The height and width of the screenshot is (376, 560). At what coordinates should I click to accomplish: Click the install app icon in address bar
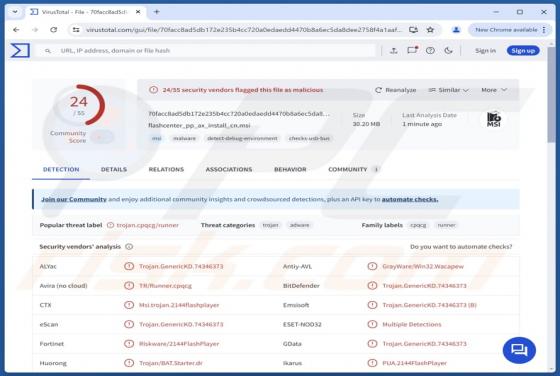[x=413, y=30]
